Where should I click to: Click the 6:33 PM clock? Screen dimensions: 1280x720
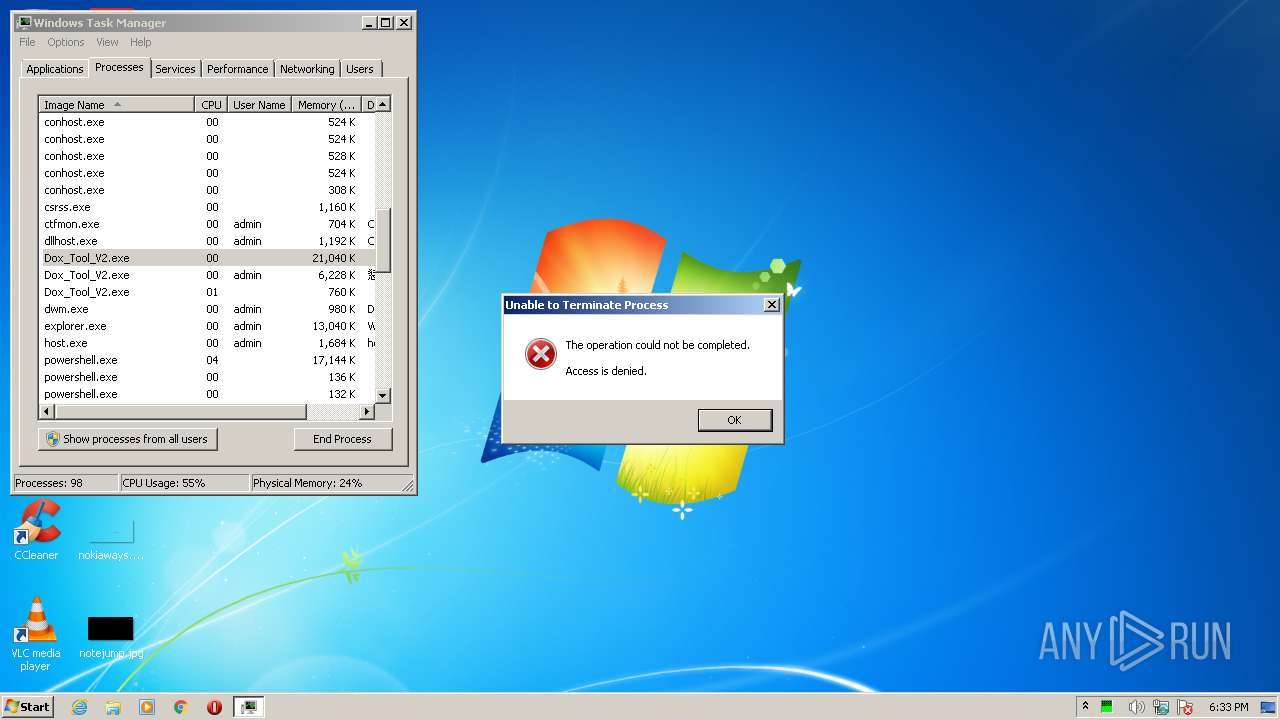tap(1228, 707)
